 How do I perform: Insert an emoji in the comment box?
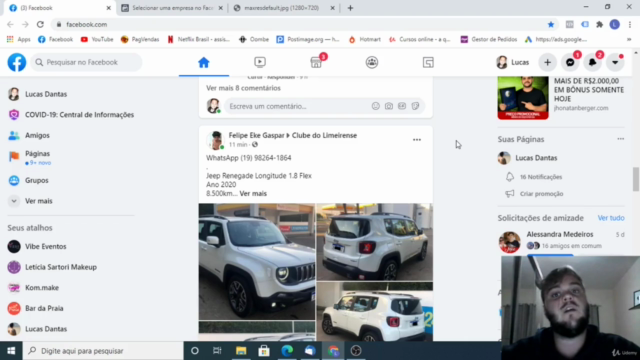coord(376,106)
